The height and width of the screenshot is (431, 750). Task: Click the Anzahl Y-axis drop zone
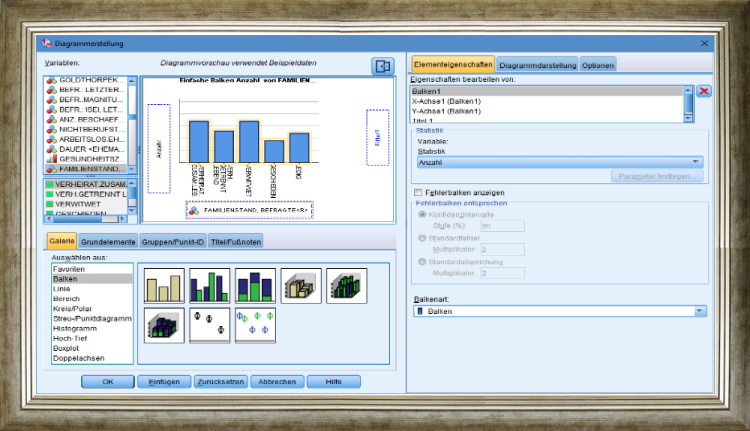pos(159,149)
